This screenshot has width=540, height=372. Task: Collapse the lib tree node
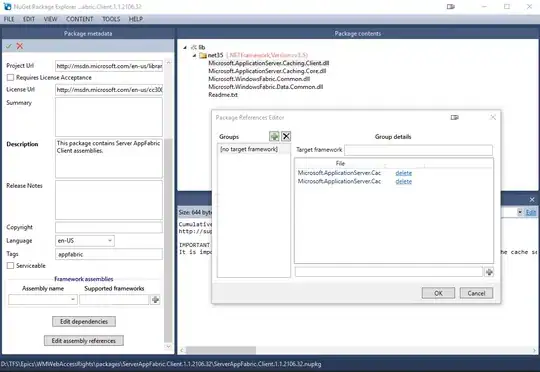pyautogui.click(x=185, y=47)
